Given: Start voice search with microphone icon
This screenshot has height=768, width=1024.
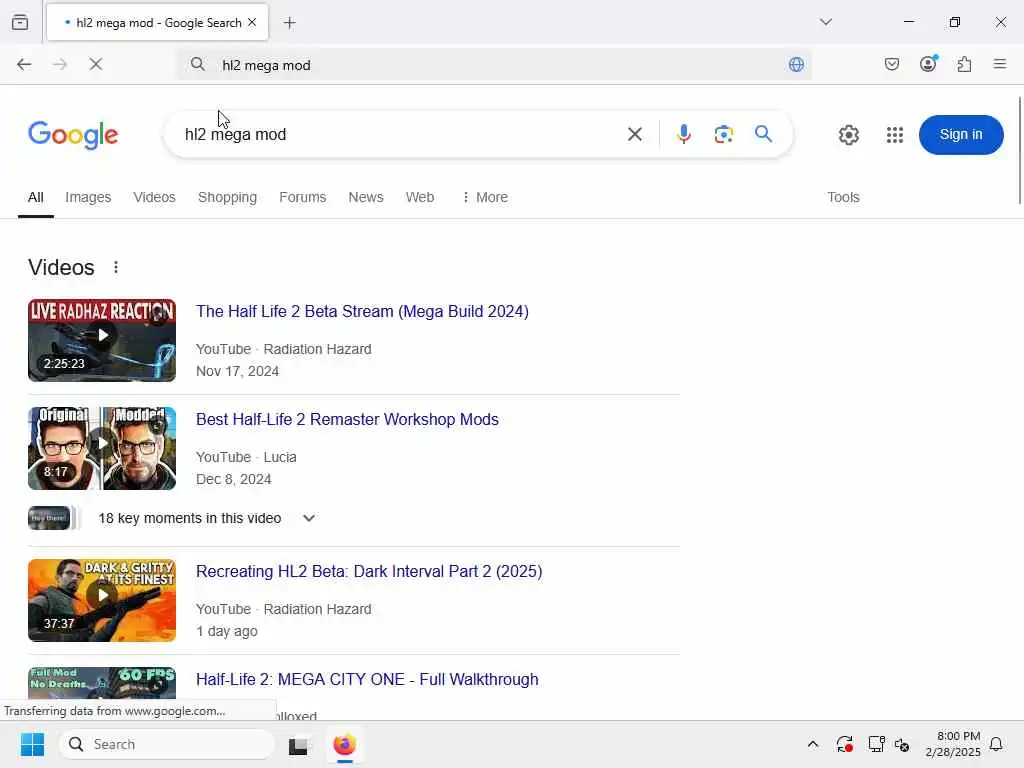Looking at the screenshot, I should click(683, 135).
